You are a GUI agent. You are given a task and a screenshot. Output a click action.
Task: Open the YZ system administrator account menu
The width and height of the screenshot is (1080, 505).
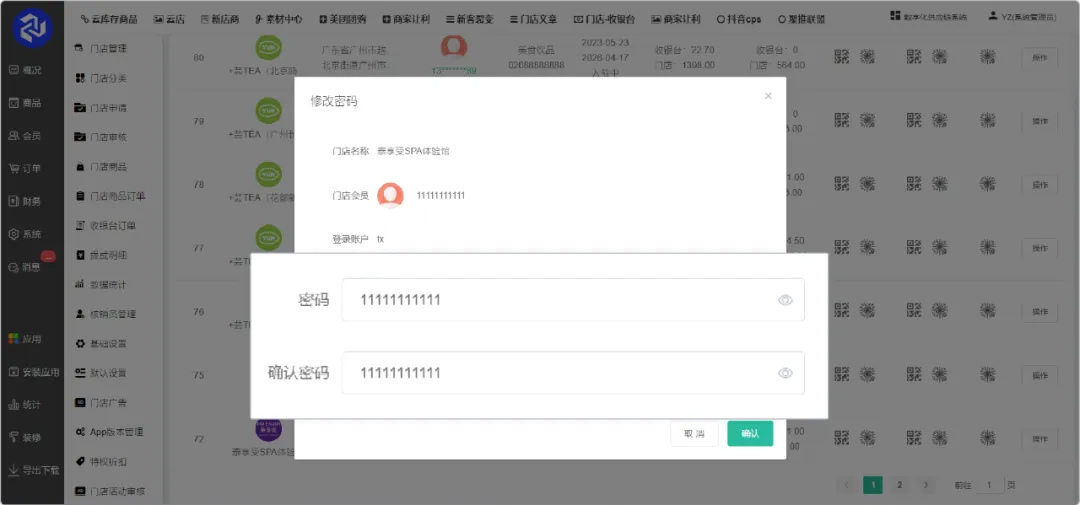point(1022,16)
